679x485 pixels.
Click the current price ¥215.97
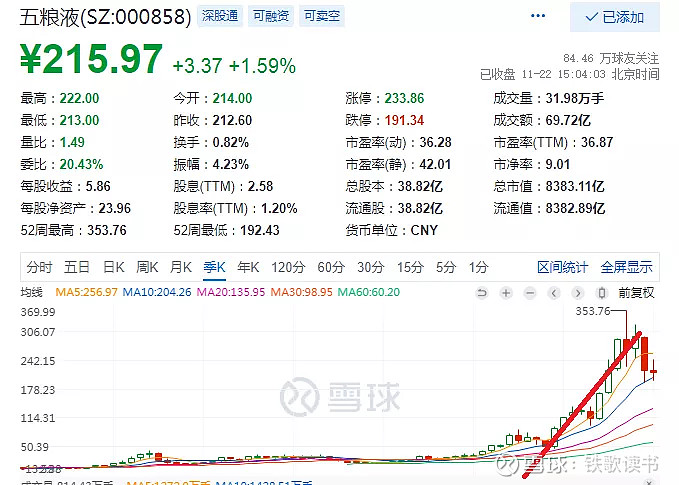(91, 59)
